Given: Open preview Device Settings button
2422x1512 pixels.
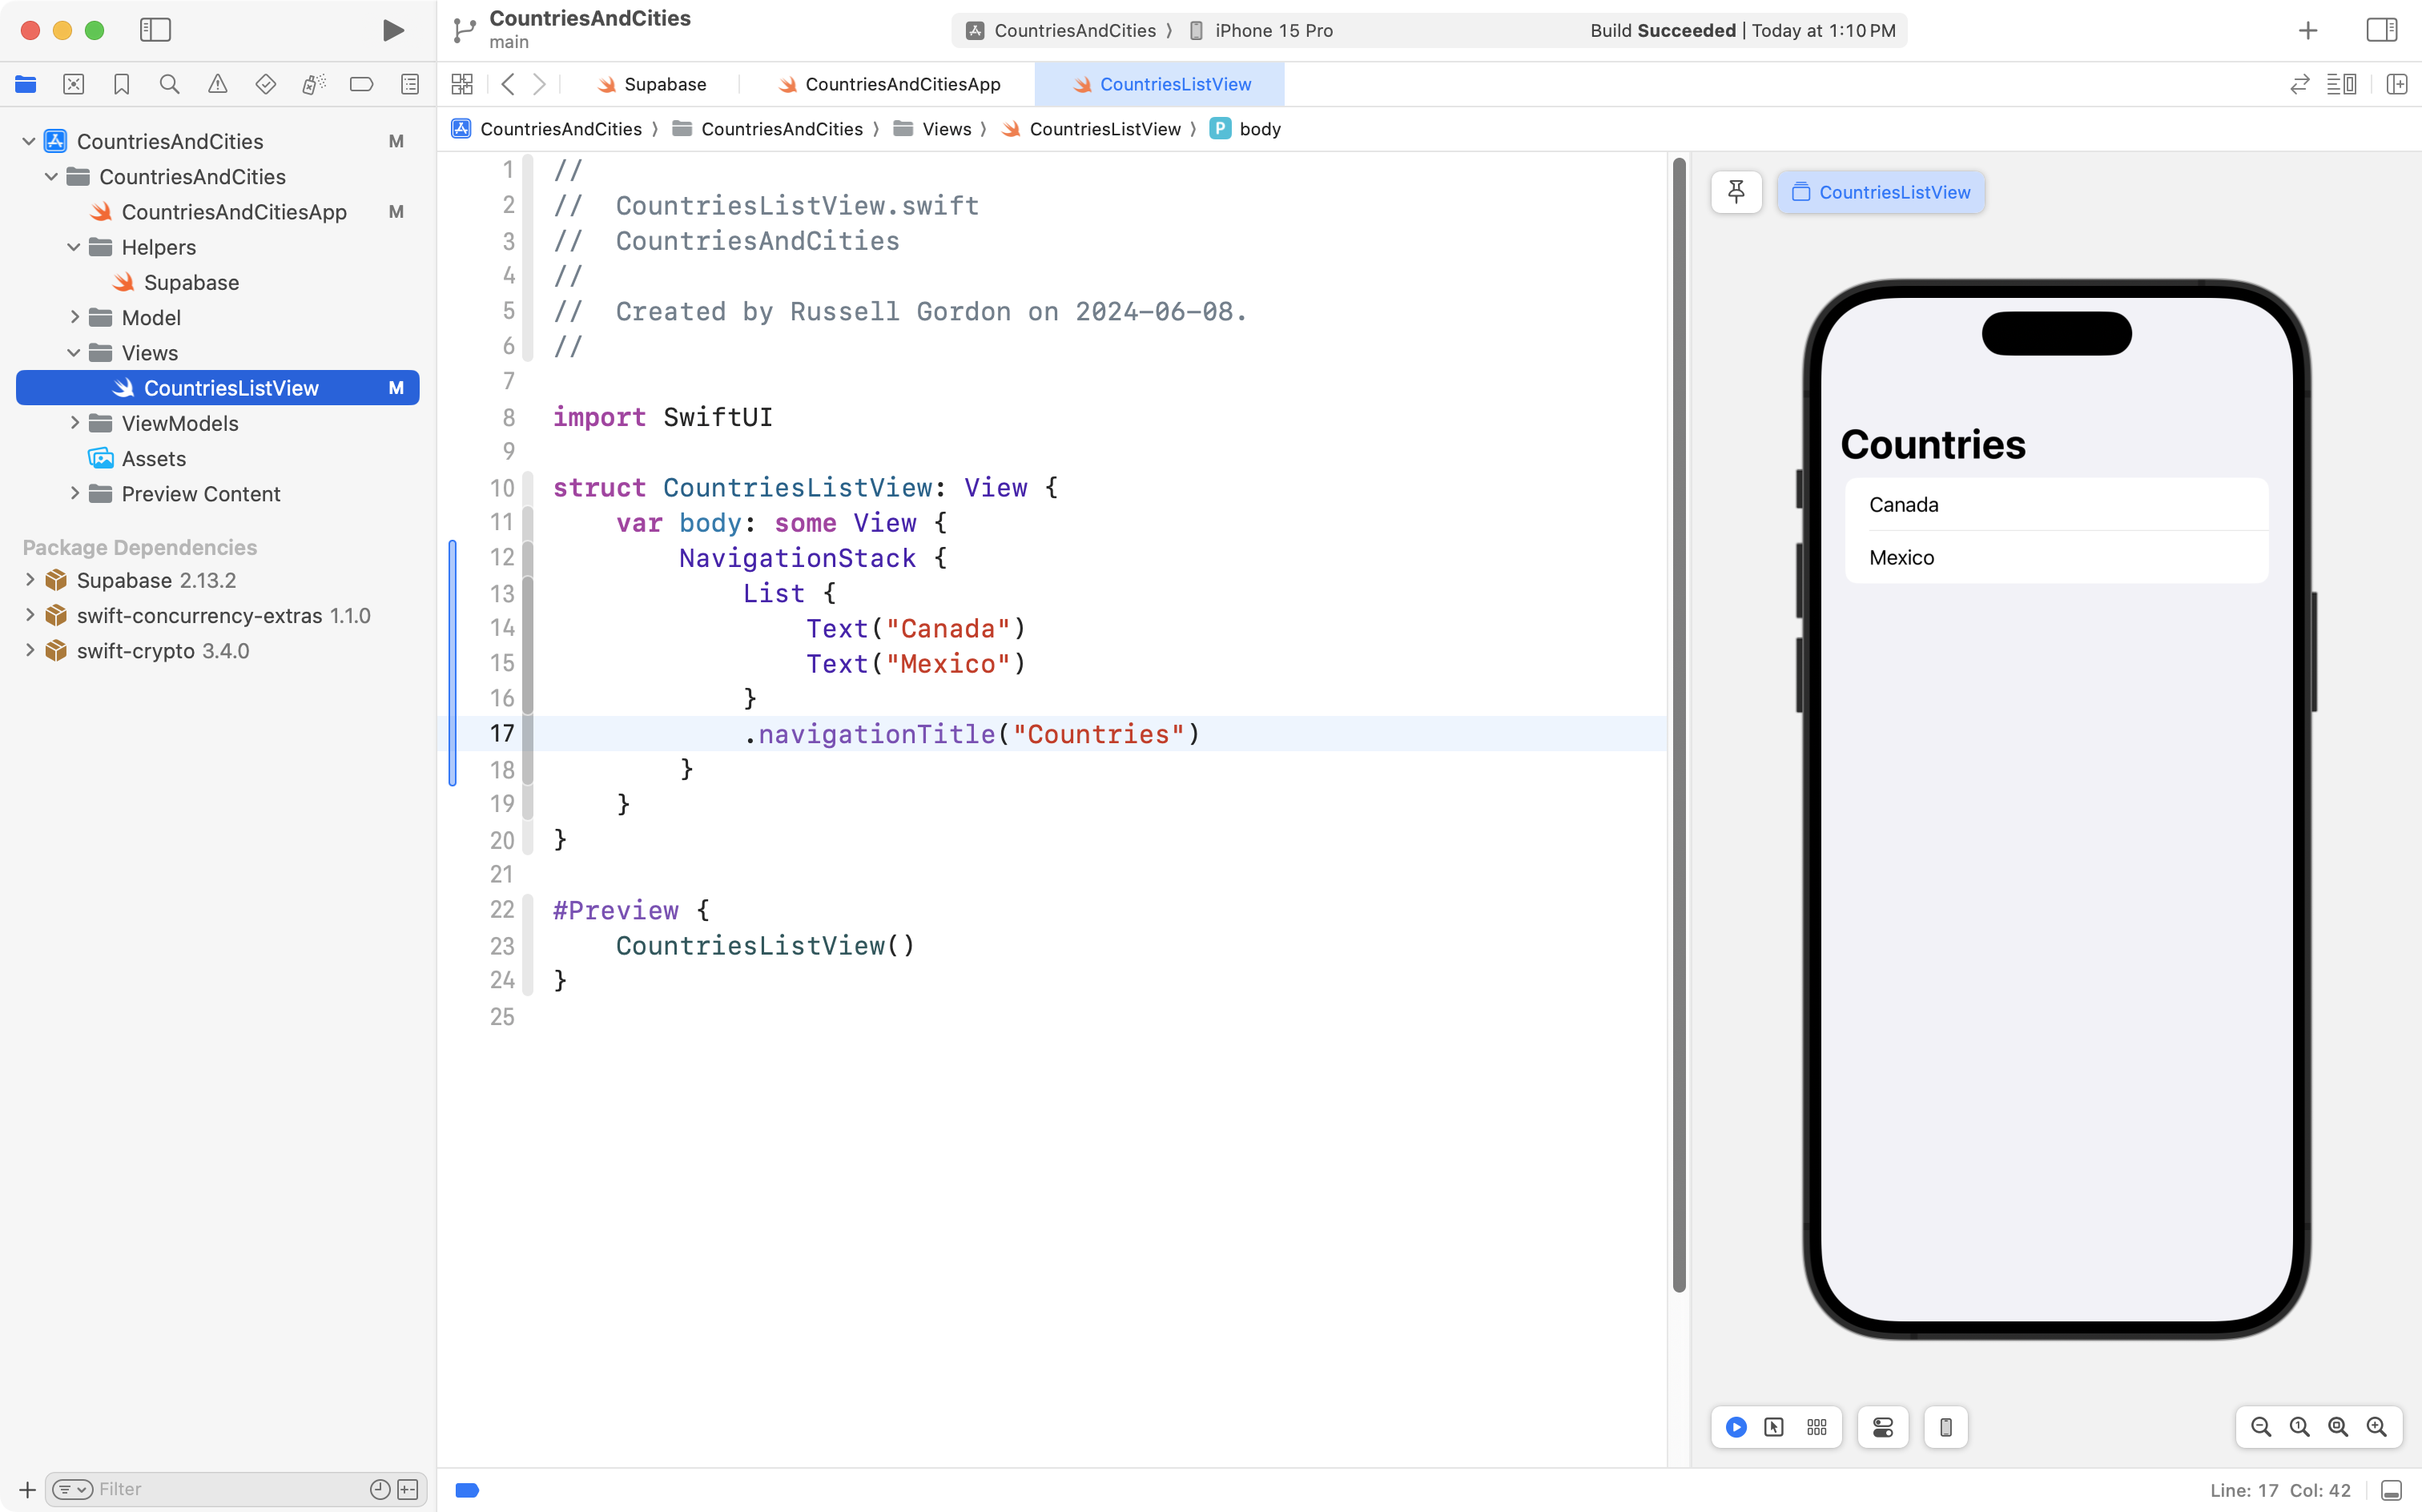Looking at the screenshot, I should pos(1882,1427).
